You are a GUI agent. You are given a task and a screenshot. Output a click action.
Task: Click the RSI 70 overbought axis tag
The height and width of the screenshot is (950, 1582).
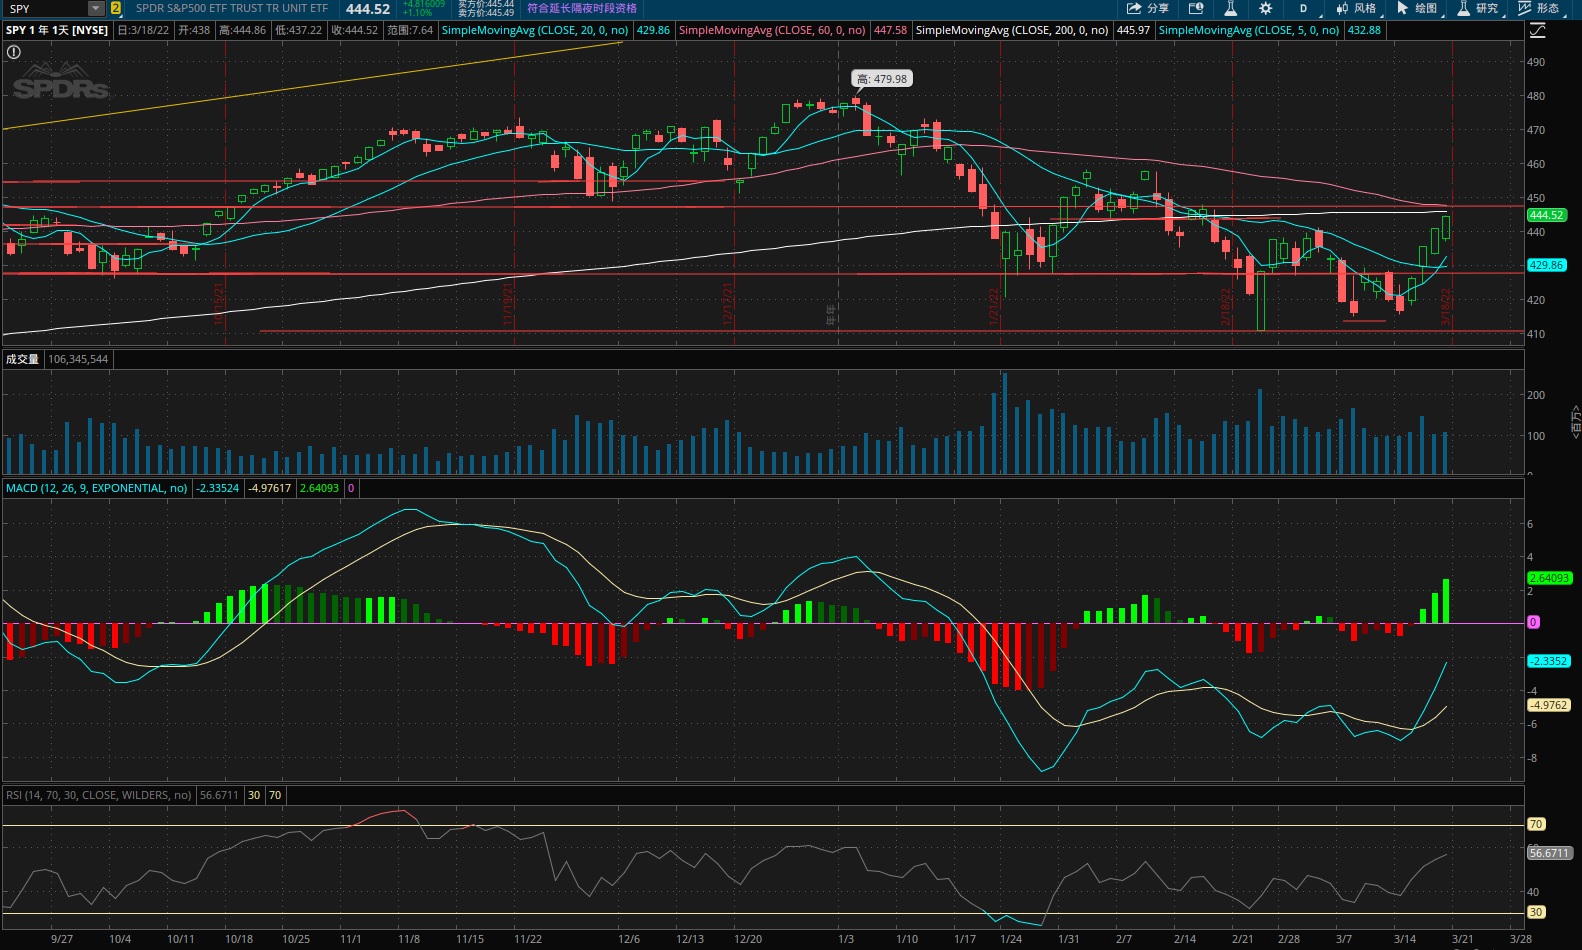point(1536,824)
